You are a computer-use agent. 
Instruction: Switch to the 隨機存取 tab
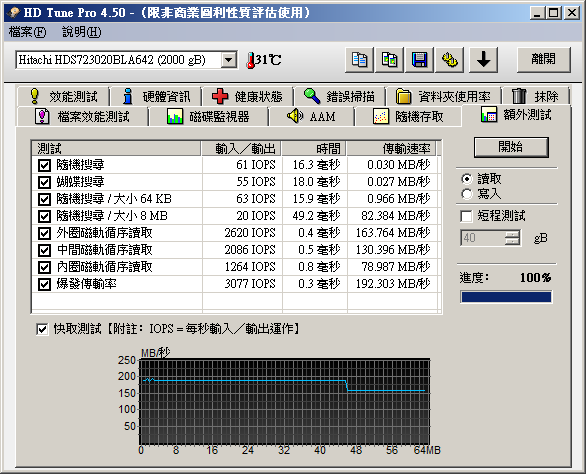pos(408,117)
